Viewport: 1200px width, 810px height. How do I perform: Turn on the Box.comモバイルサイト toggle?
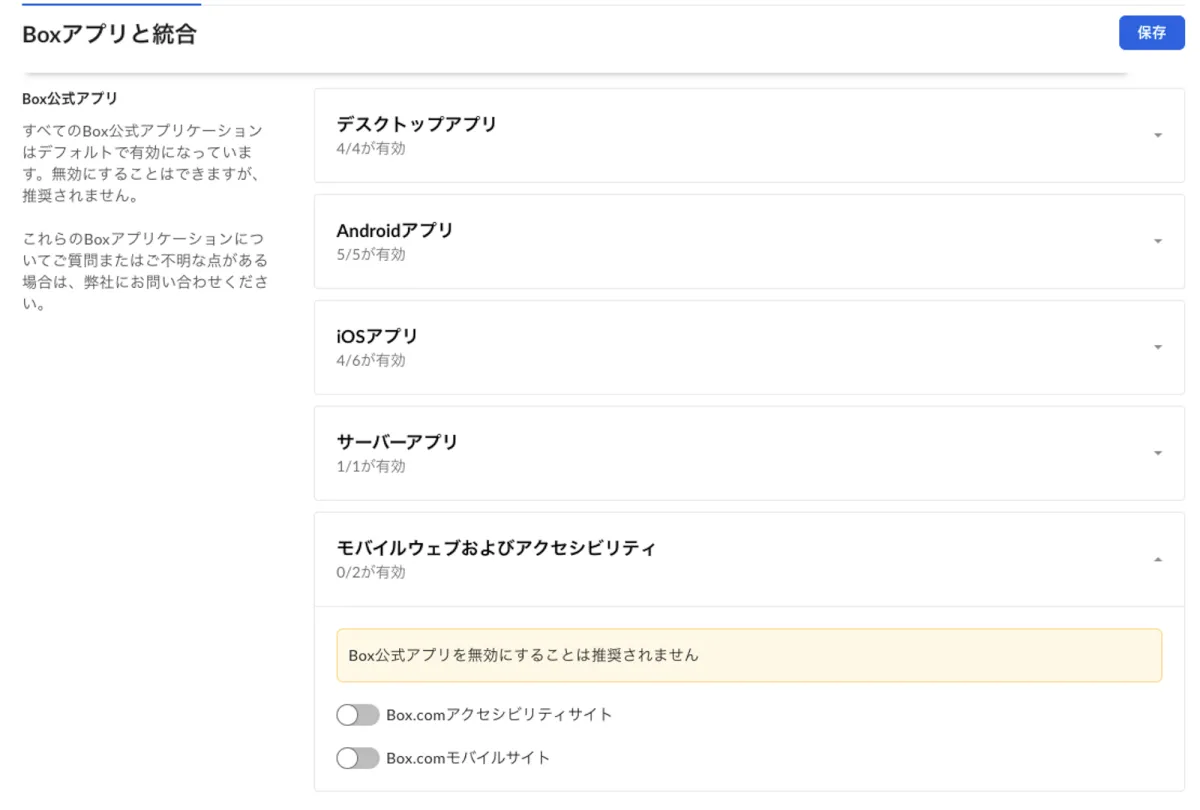pos(358,758)
